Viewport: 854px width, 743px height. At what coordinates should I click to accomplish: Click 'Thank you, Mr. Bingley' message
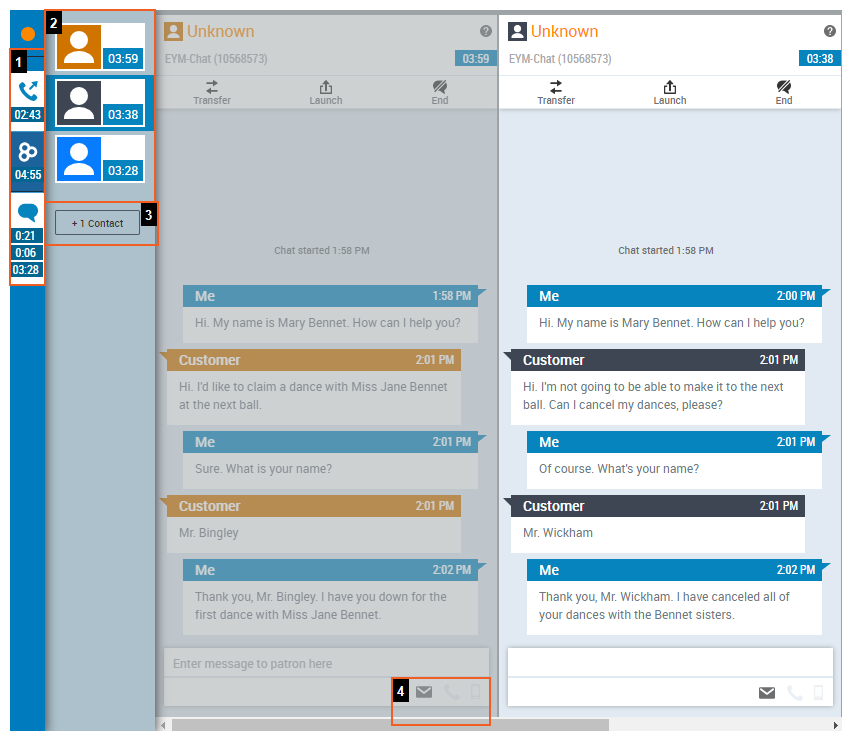coord(331,597)
